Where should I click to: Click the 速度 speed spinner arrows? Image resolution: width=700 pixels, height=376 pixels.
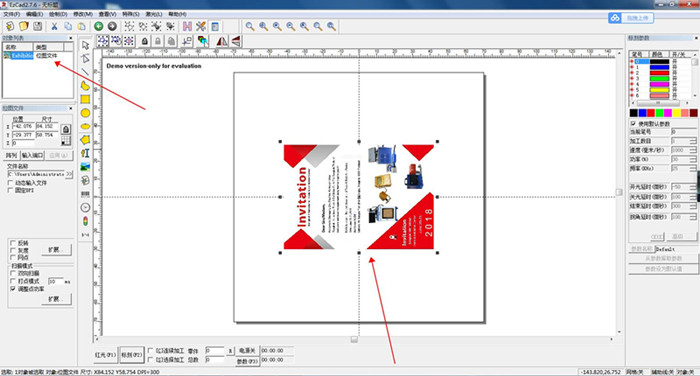(x=692, y=150)
